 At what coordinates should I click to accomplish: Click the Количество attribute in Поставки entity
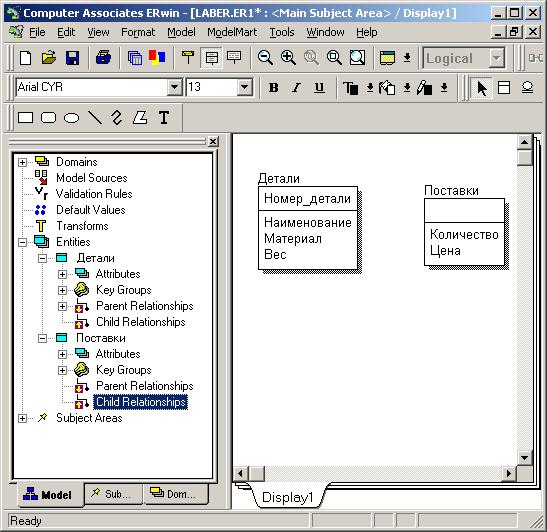tap(464, 234)
